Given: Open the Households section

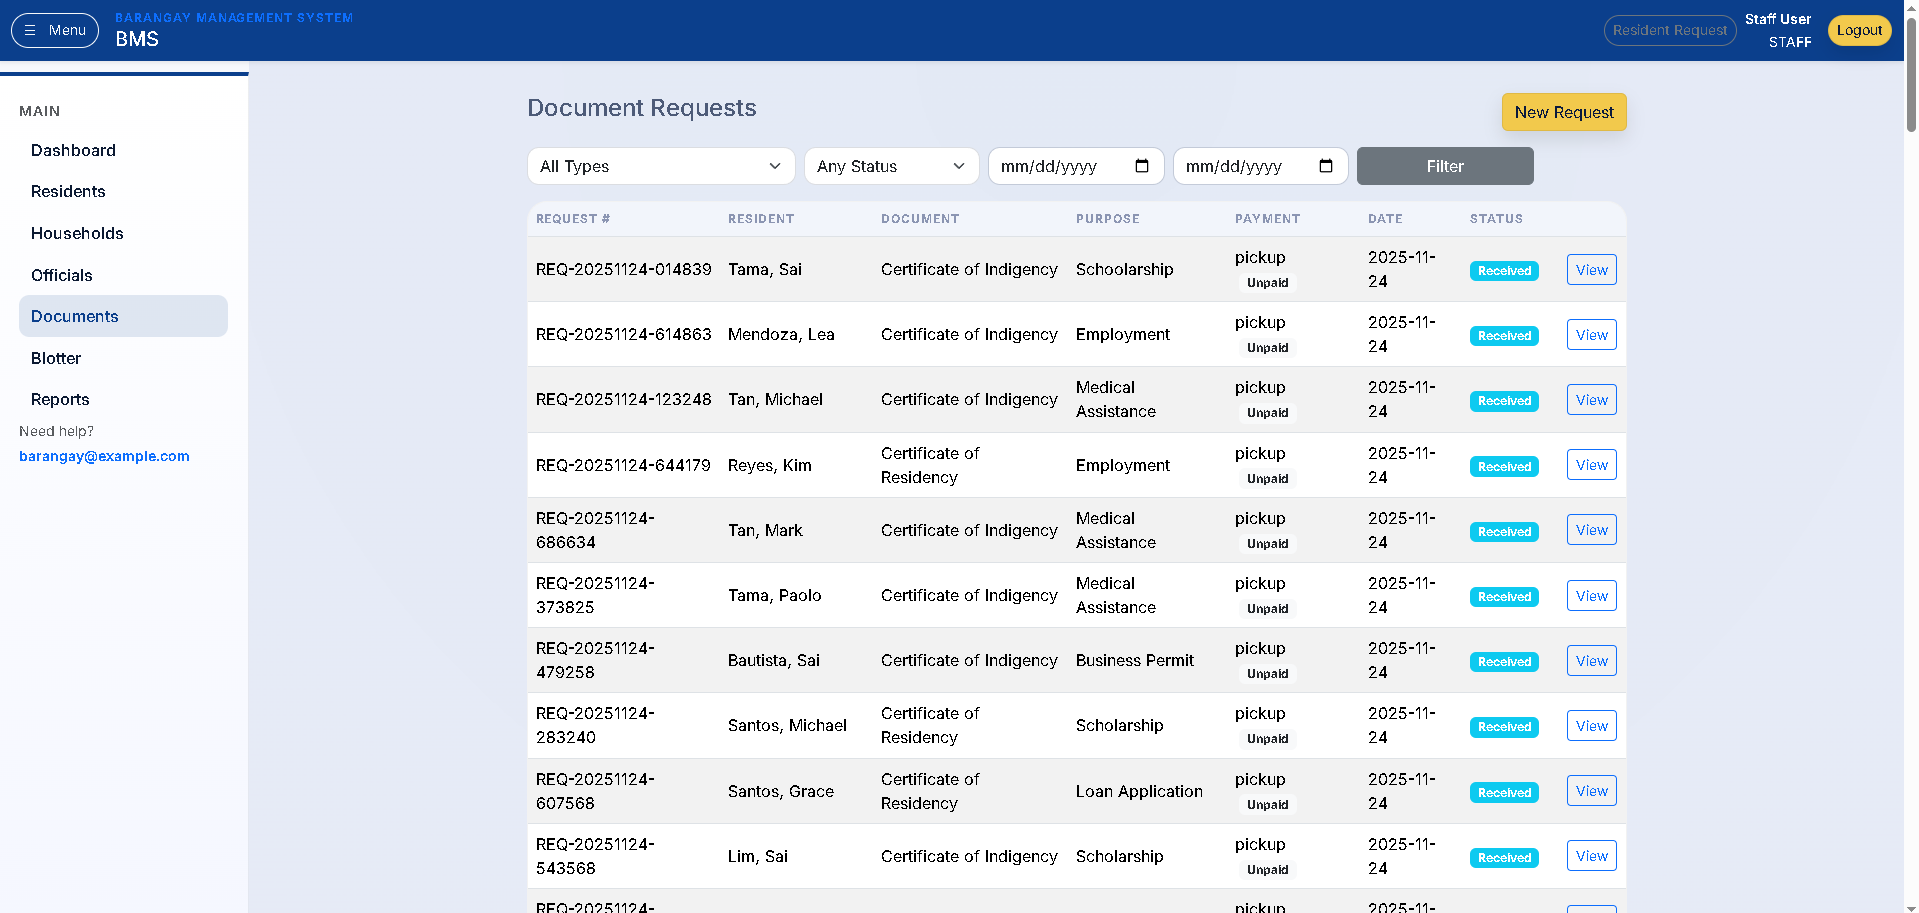Looking at the screenshot, I should point(77,233).
